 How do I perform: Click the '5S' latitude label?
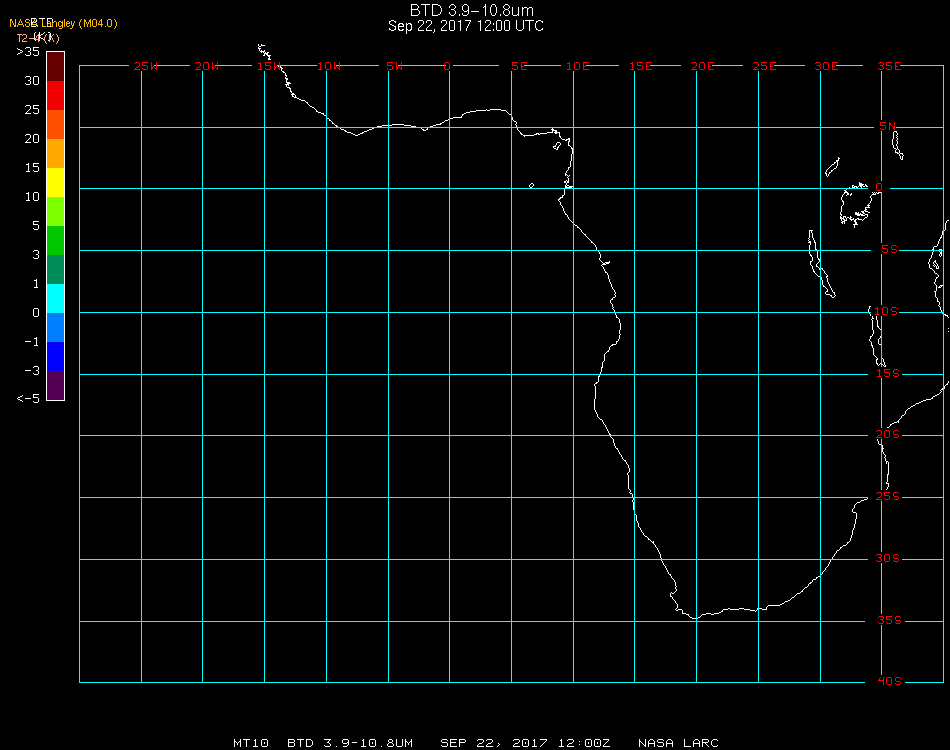point(889,250)
